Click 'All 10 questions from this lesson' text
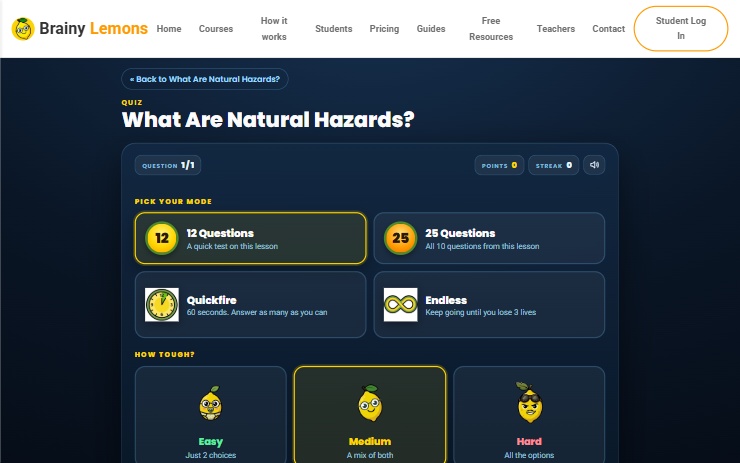Image resolution: width=740 pixels, height=463 pixels. [482, 246]
